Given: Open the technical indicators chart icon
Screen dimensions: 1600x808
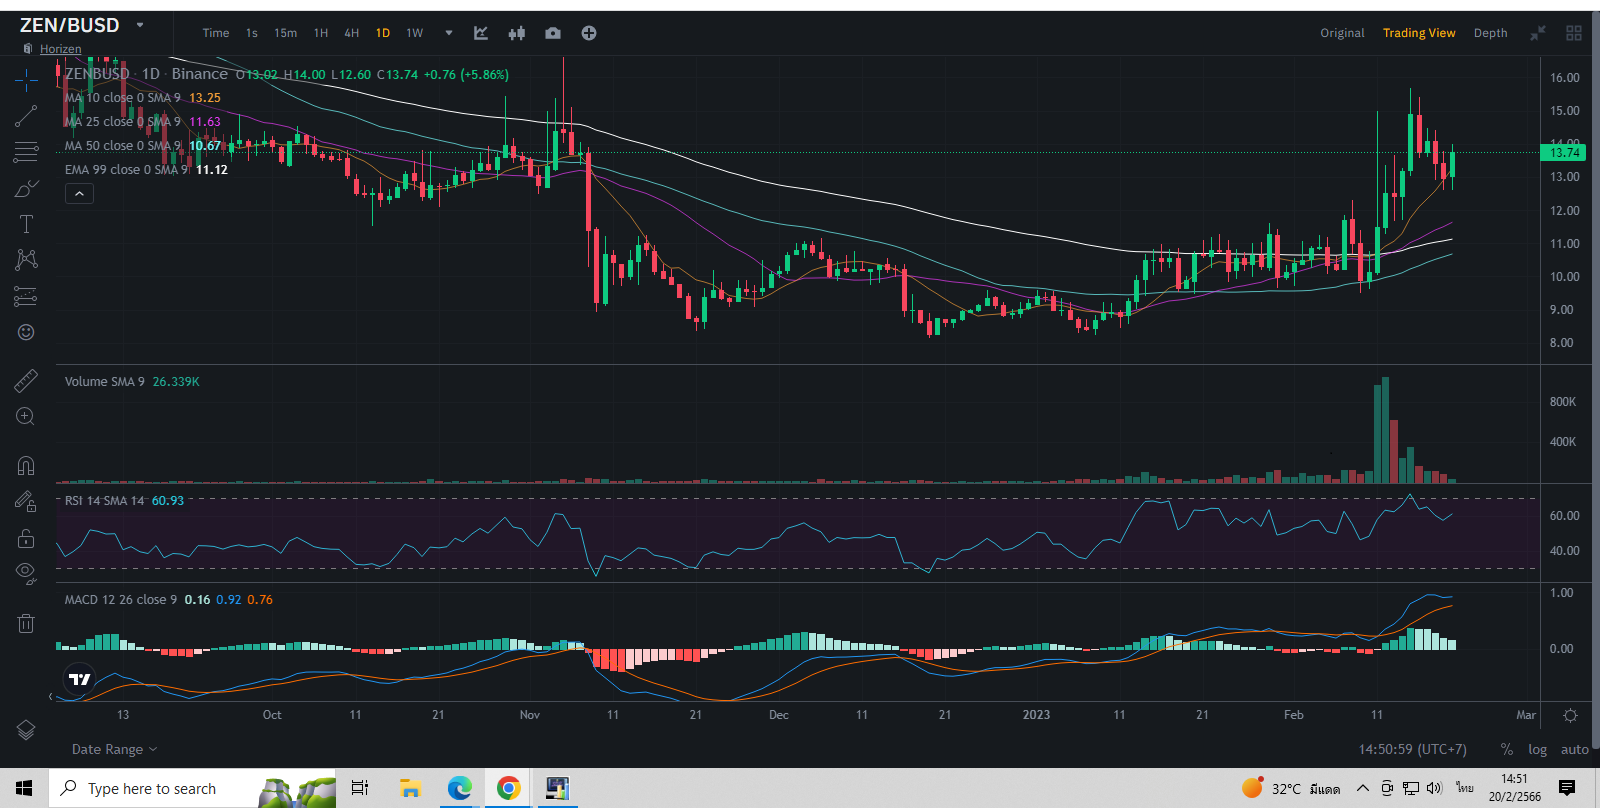Looking at the screenshot, I should tap(481, 33).
